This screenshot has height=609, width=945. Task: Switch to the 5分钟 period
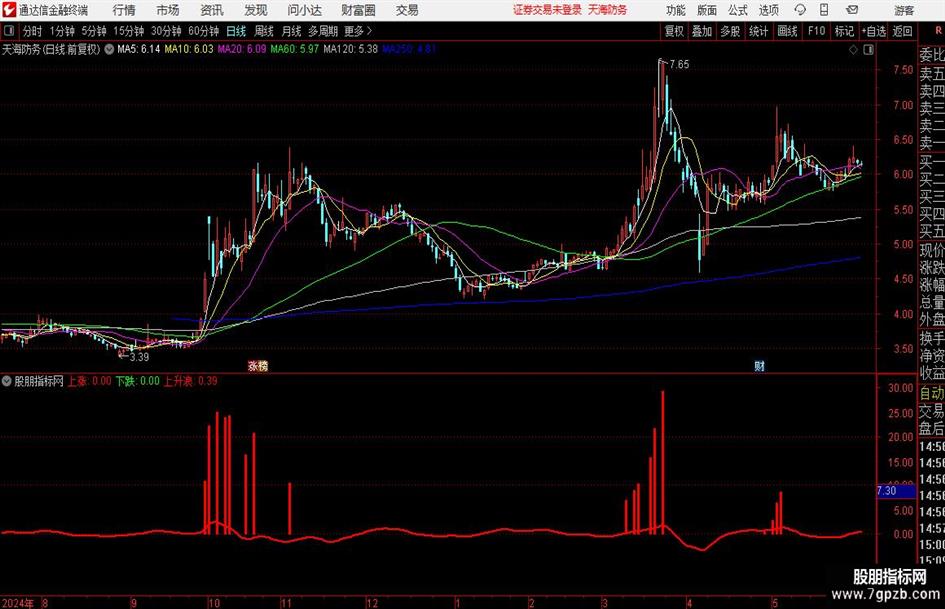(x=93, y=31)
